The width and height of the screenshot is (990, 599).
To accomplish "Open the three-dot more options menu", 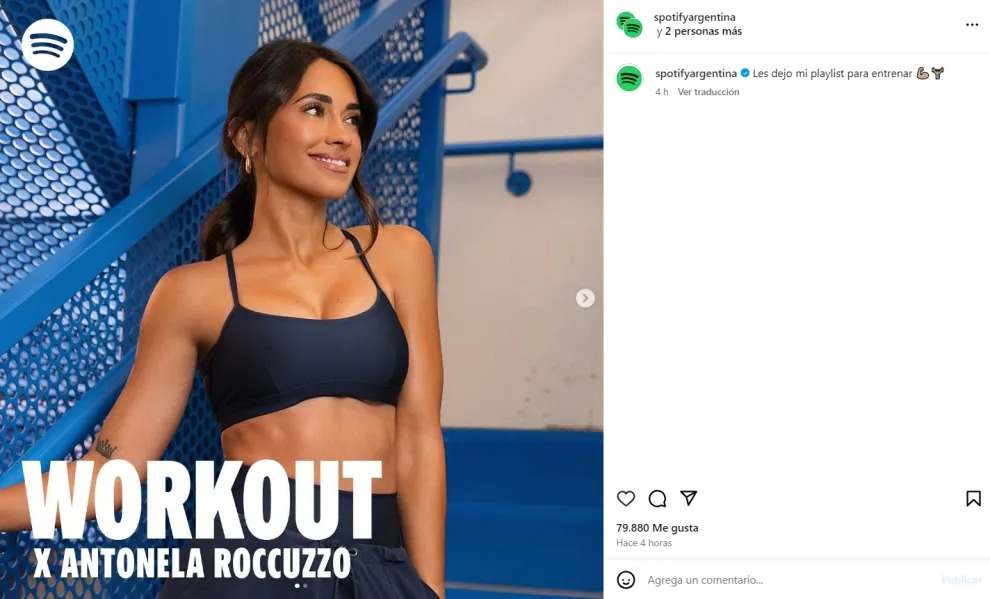I will [x=972, y=25].
